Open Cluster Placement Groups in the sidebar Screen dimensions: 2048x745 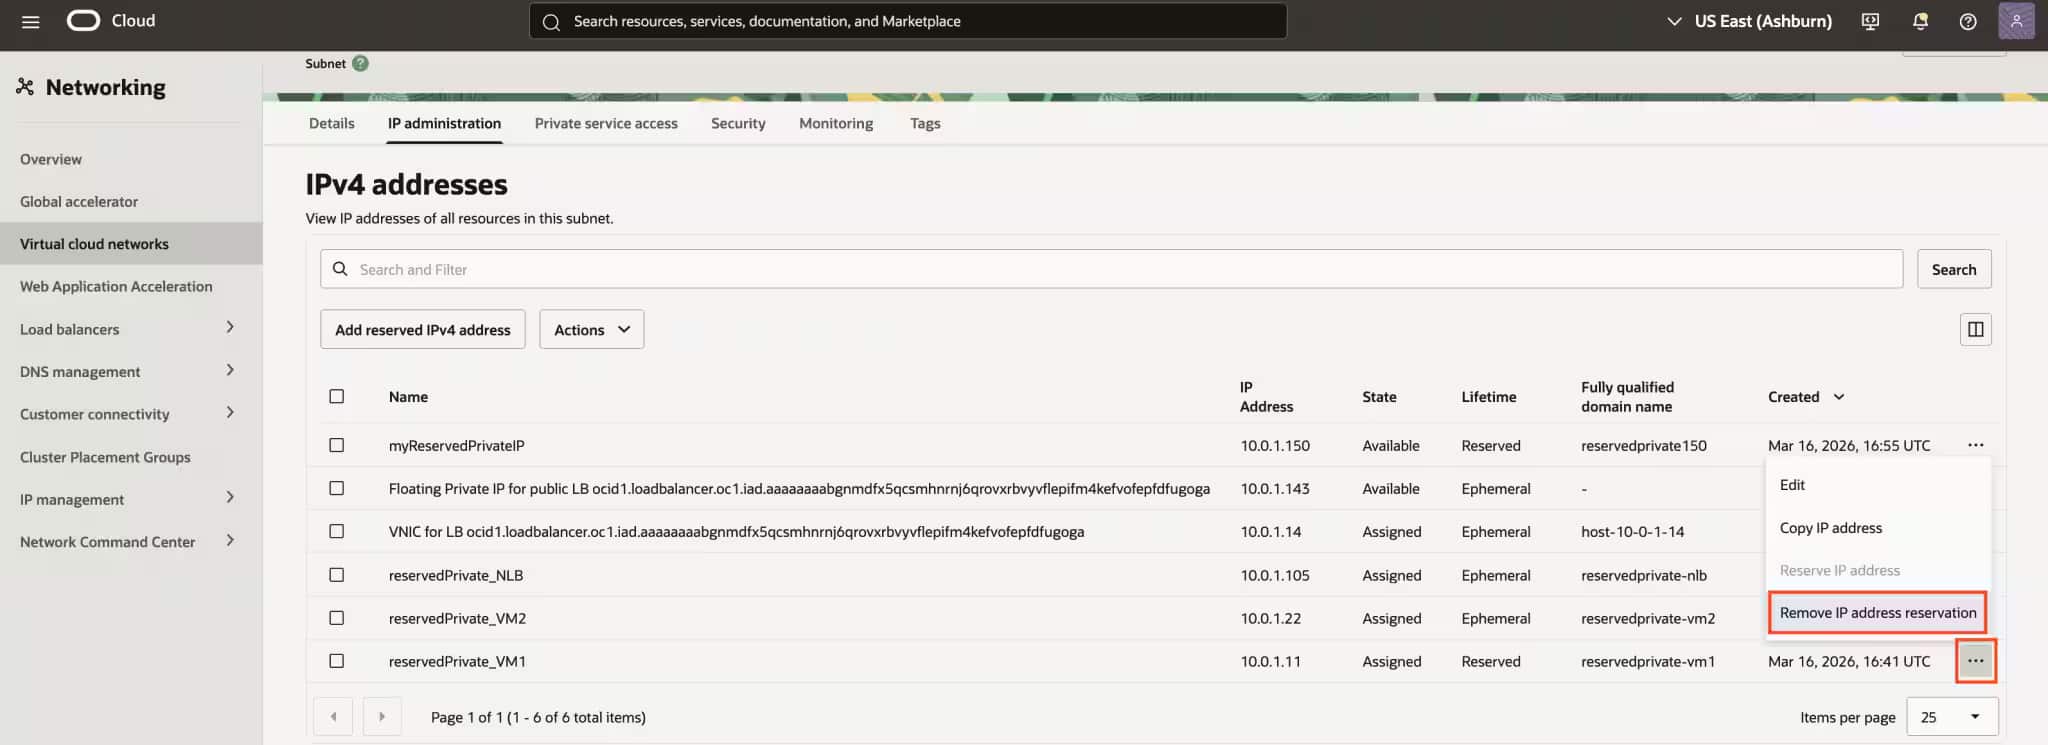click(105, 457)
